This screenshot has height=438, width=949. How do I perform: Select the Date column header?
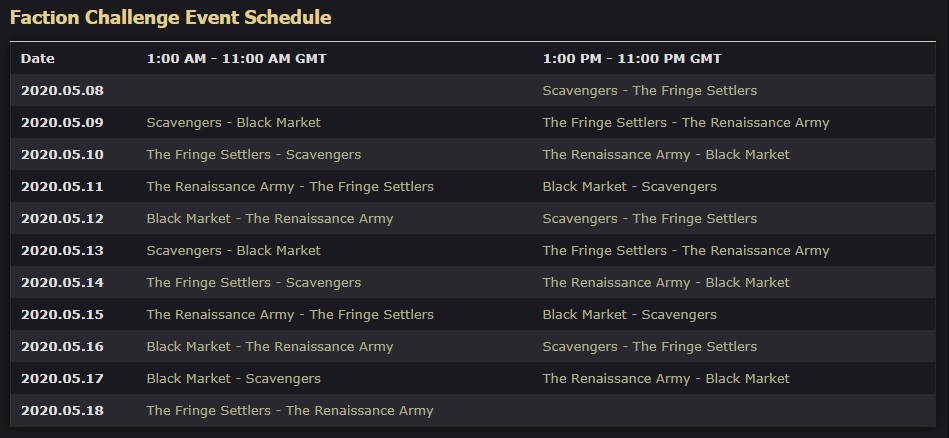tap(38, 59)
